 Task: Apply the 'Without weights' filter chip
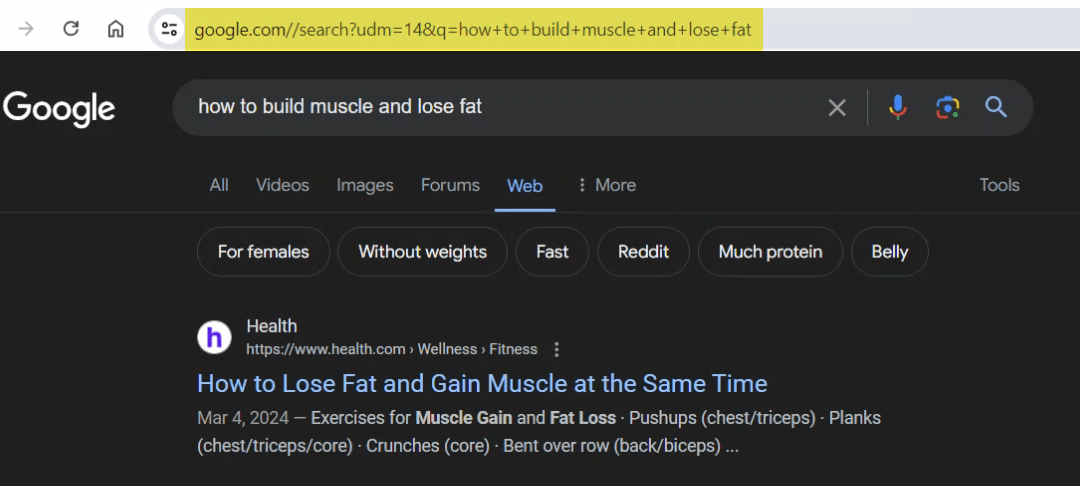(422, 252)
